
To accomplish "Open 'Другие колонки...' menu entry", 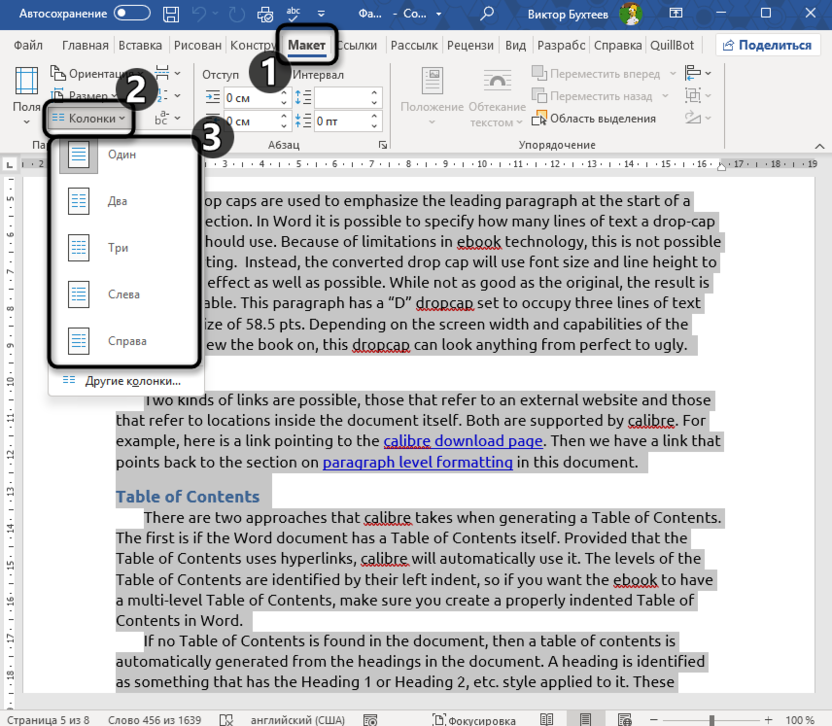I will [132, 381].
